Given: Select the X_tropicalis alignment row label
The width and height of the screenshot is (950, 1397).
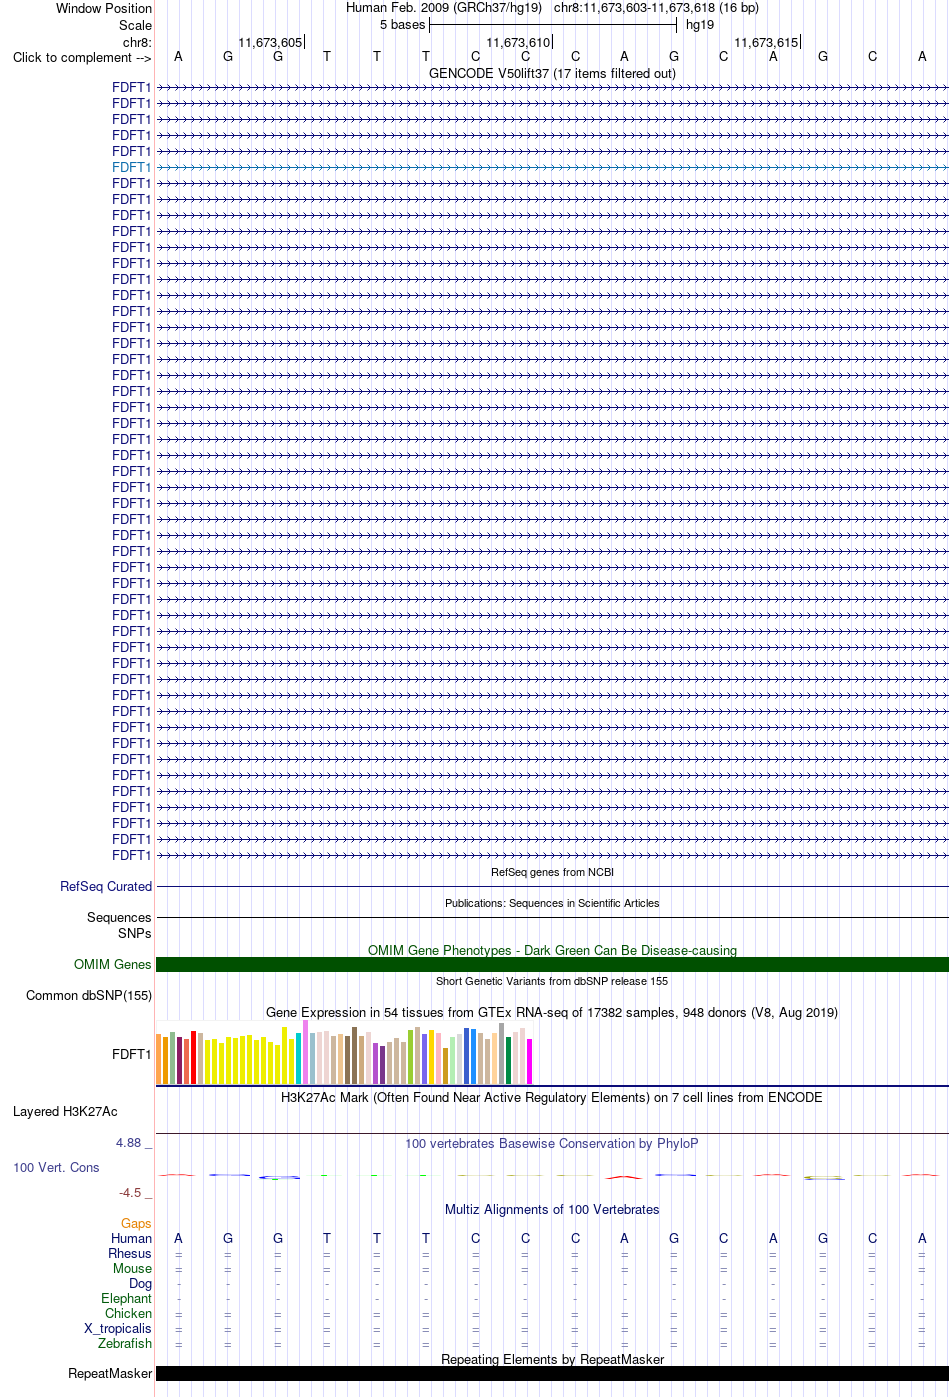Looking at the screenshot, I should [x=117, y=1328].
